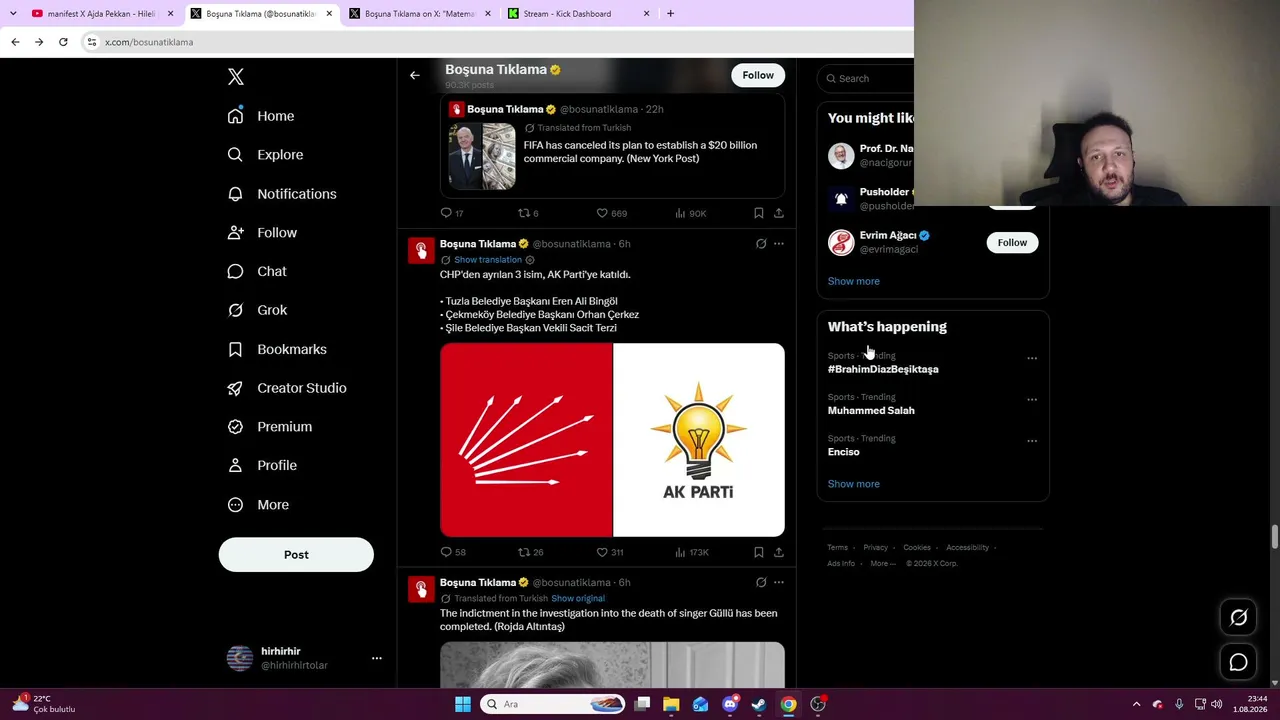Expand the More menu in sidebar

[x=258, y=505]
